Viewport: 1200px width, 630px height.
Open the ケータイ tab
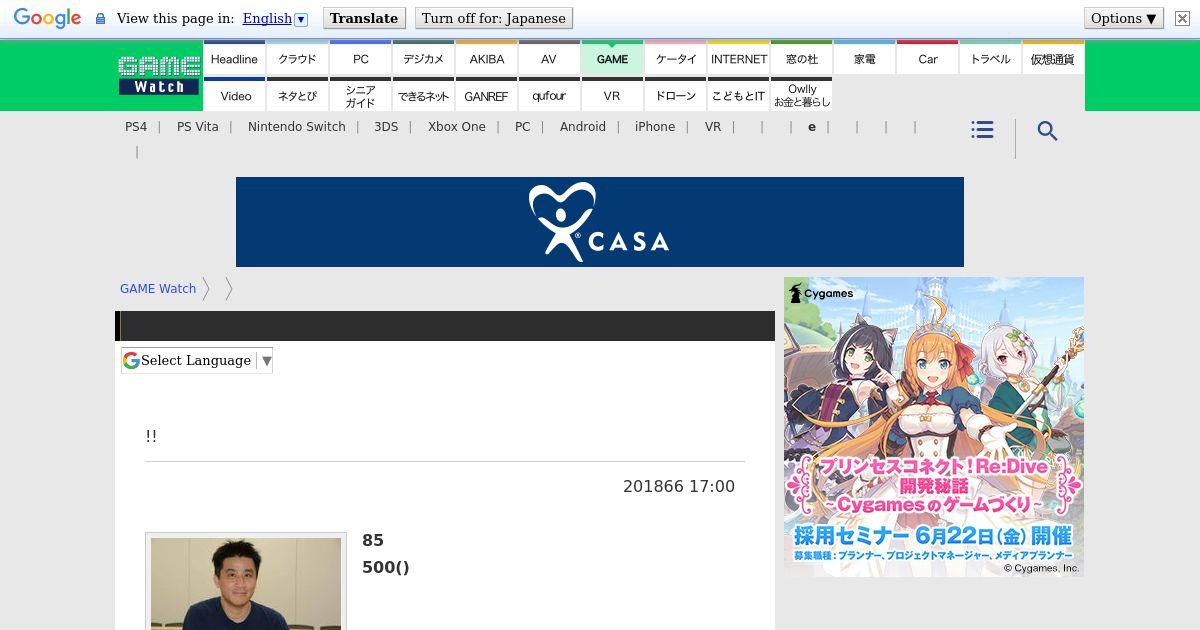676,59
